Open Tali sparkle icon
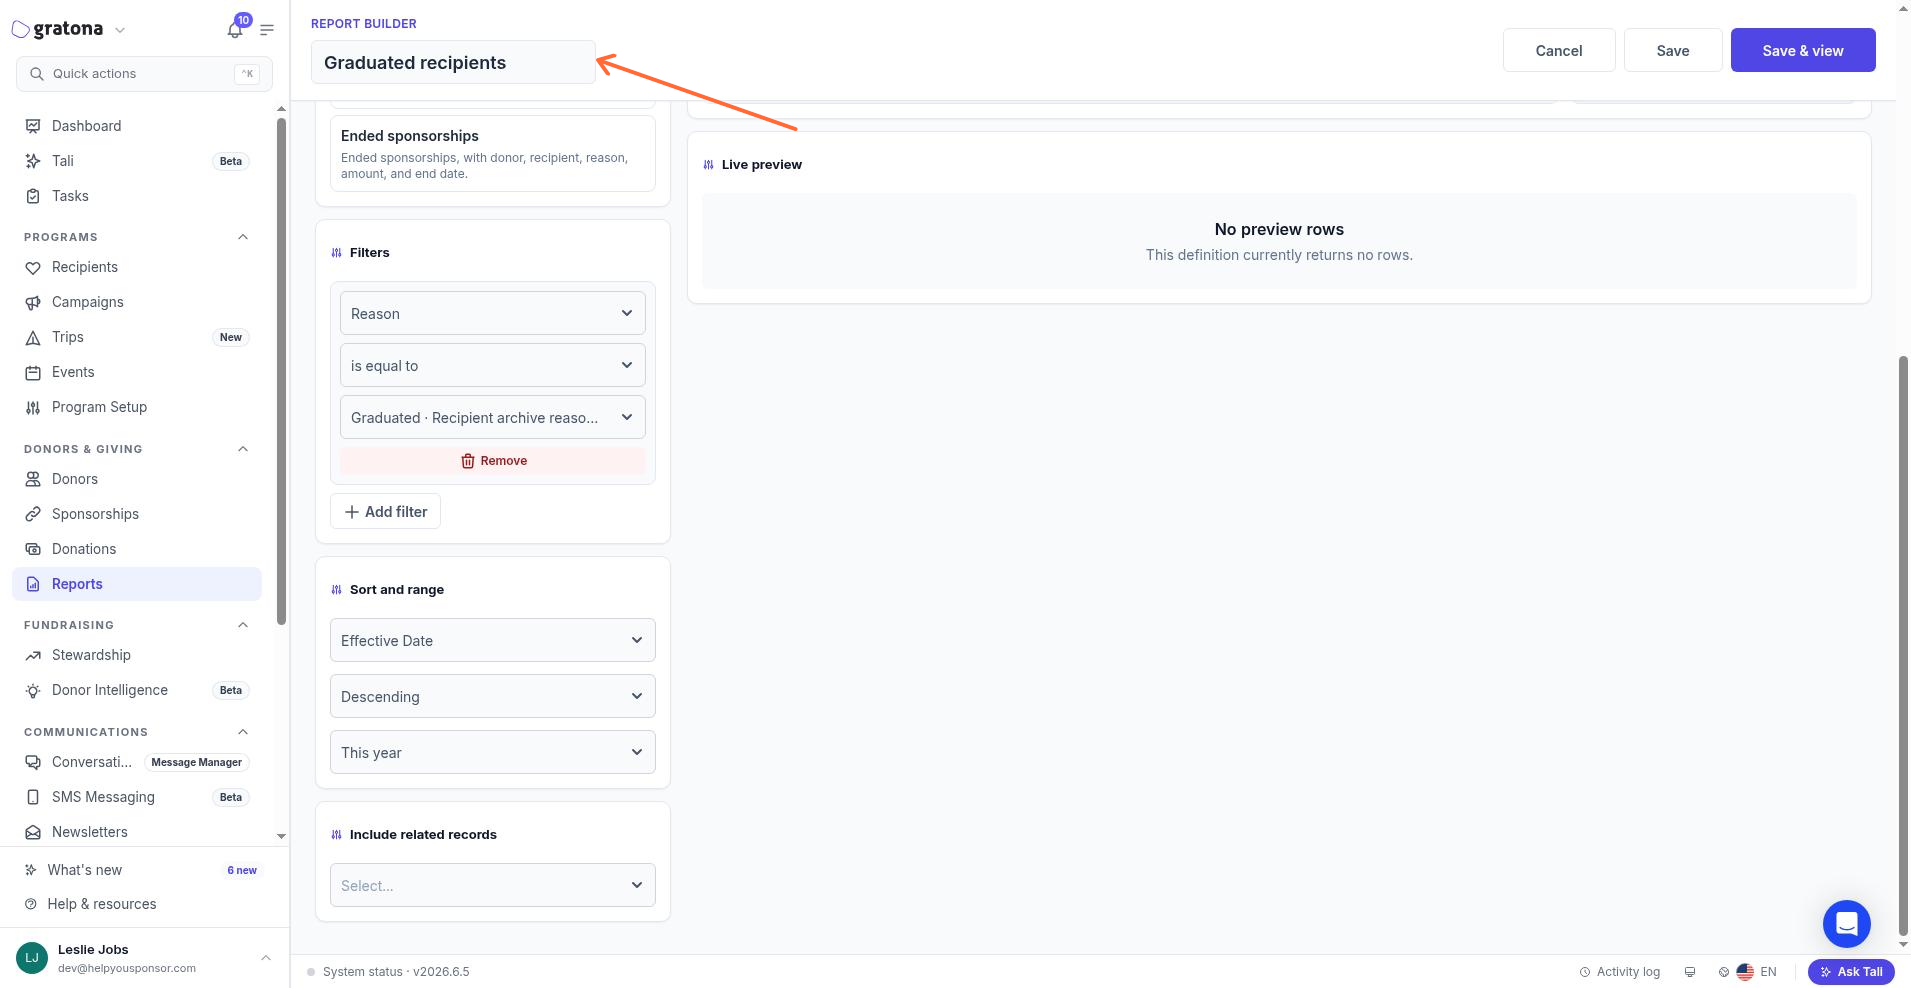The height and width of the screenshot is (988, 1911). coord(33,161)
